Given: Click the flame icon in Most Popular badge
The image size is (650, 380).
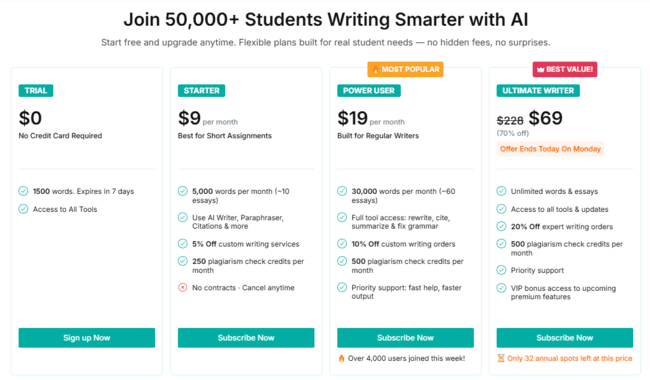Looking at the screenshot, I should tap(375, 70).
